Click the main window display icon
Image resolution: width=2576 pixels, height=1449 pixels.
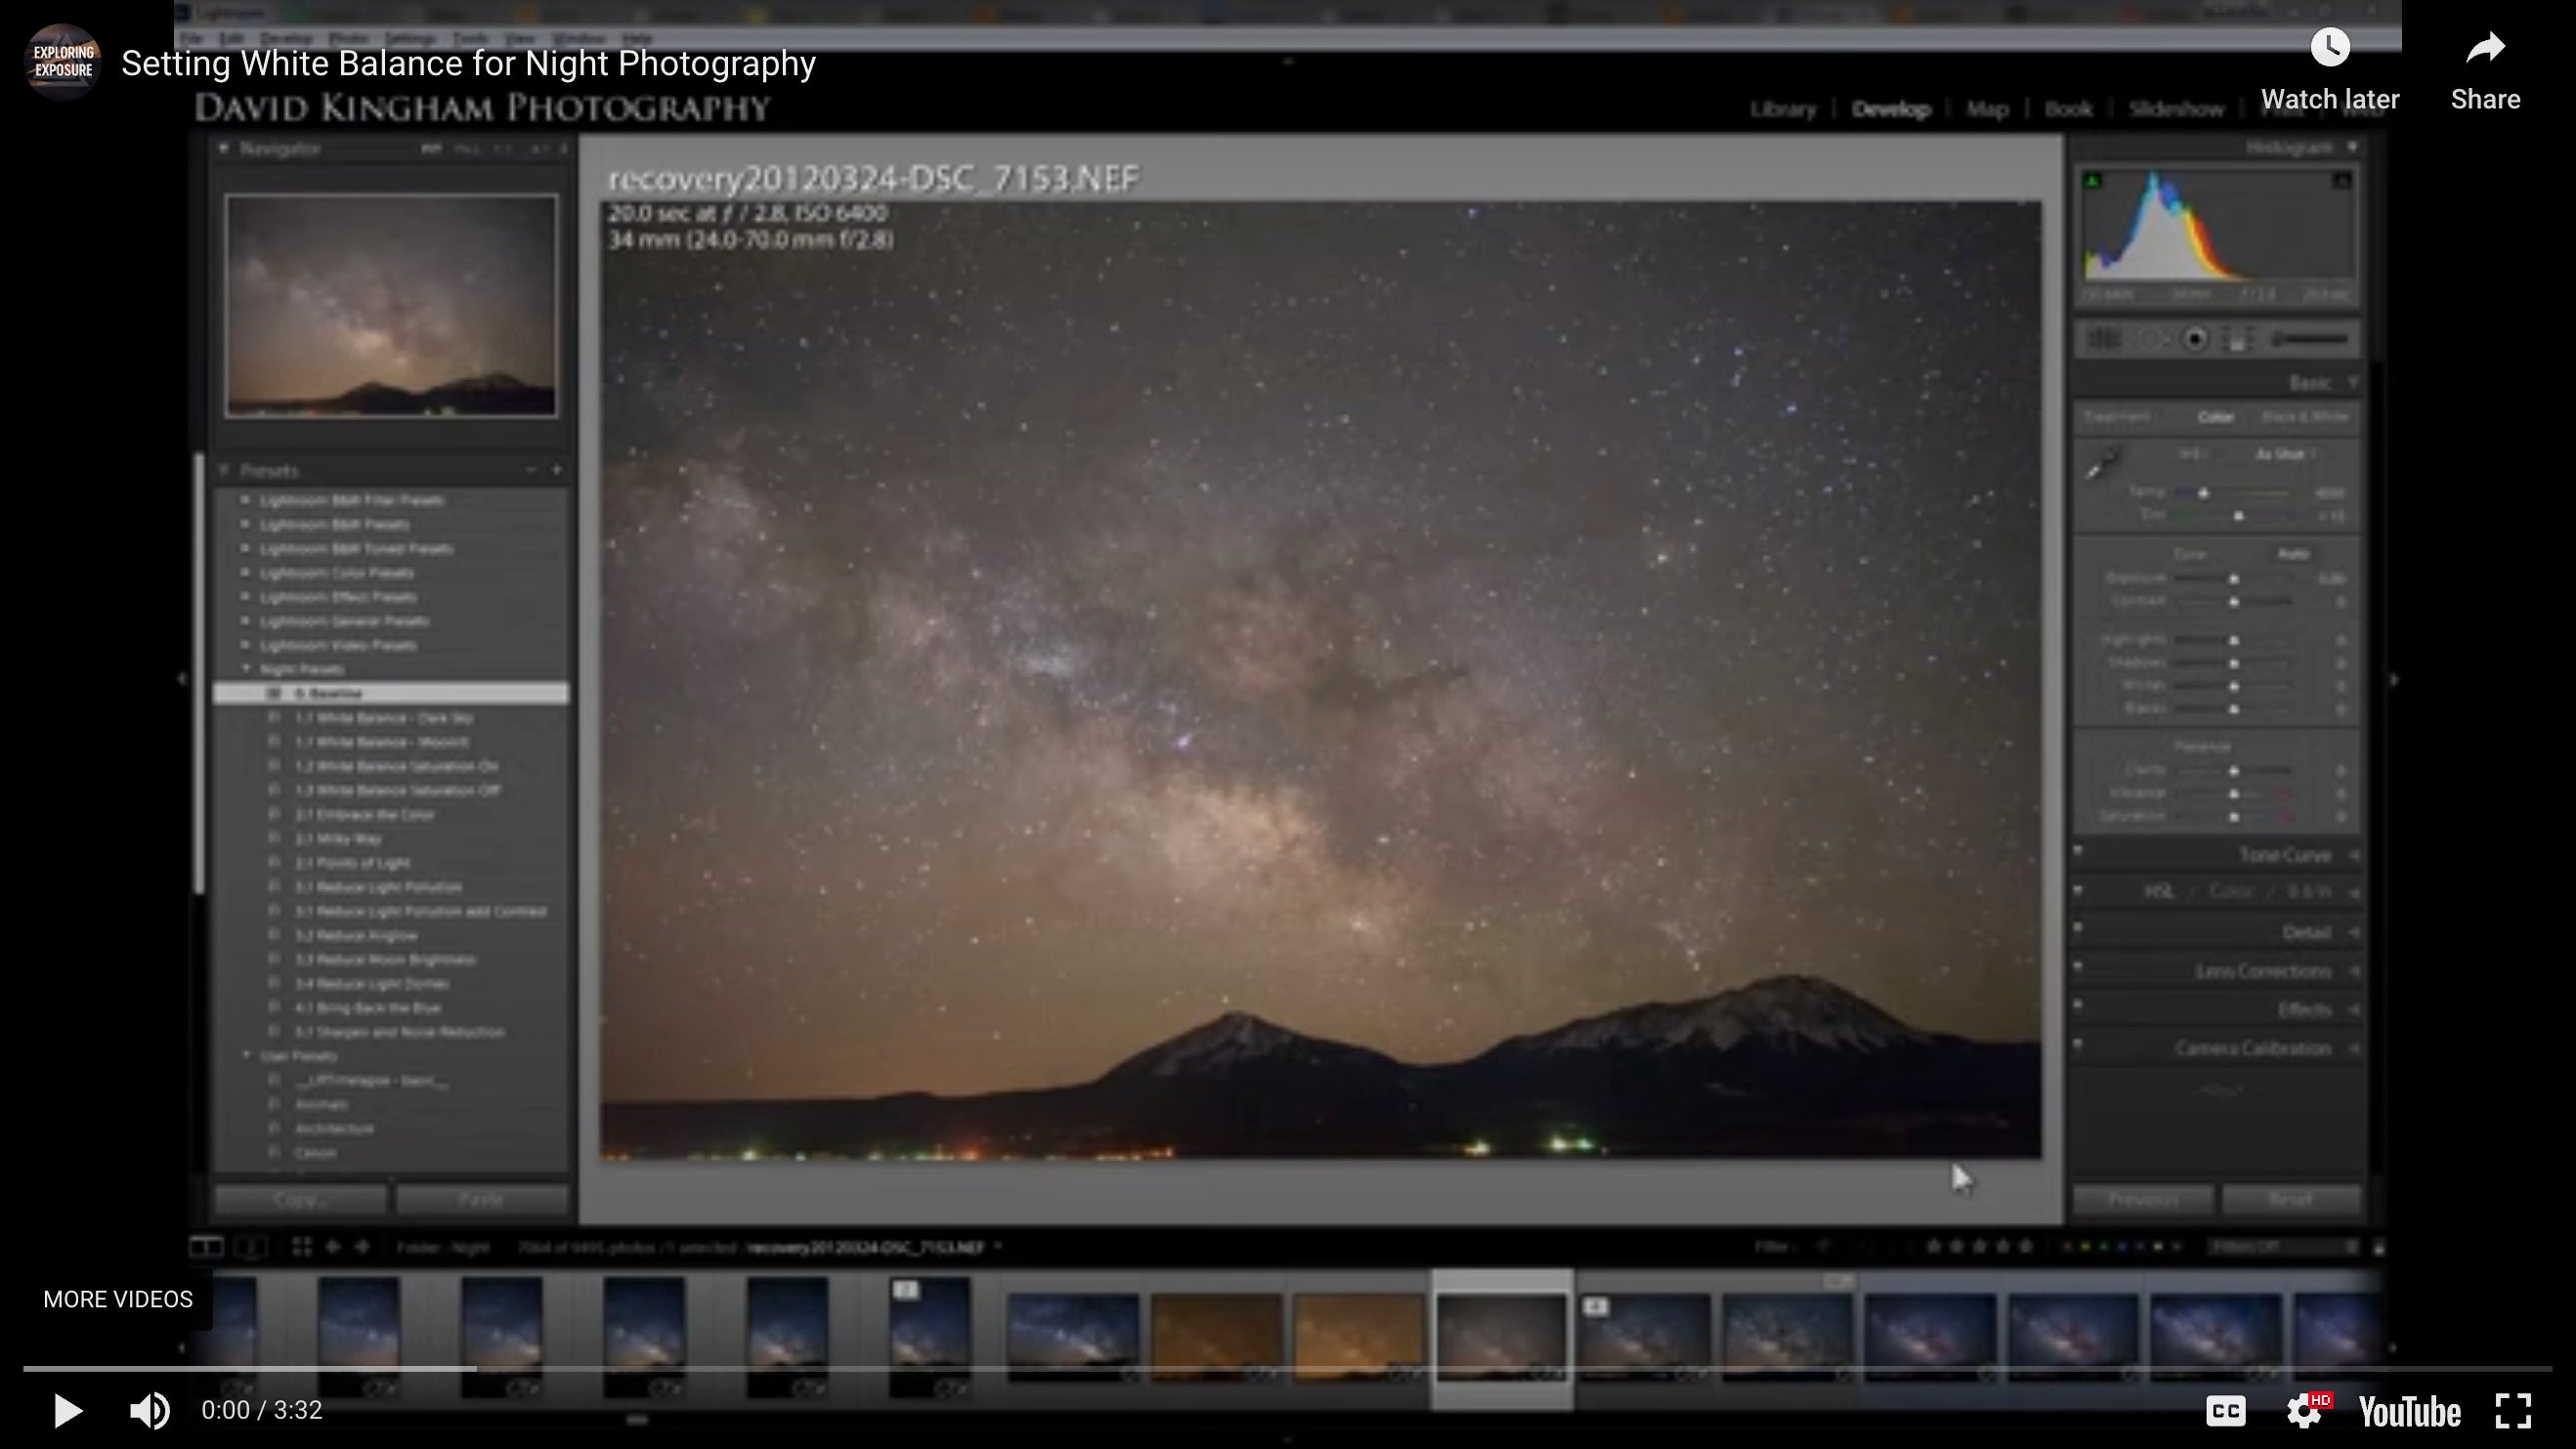206,1246
